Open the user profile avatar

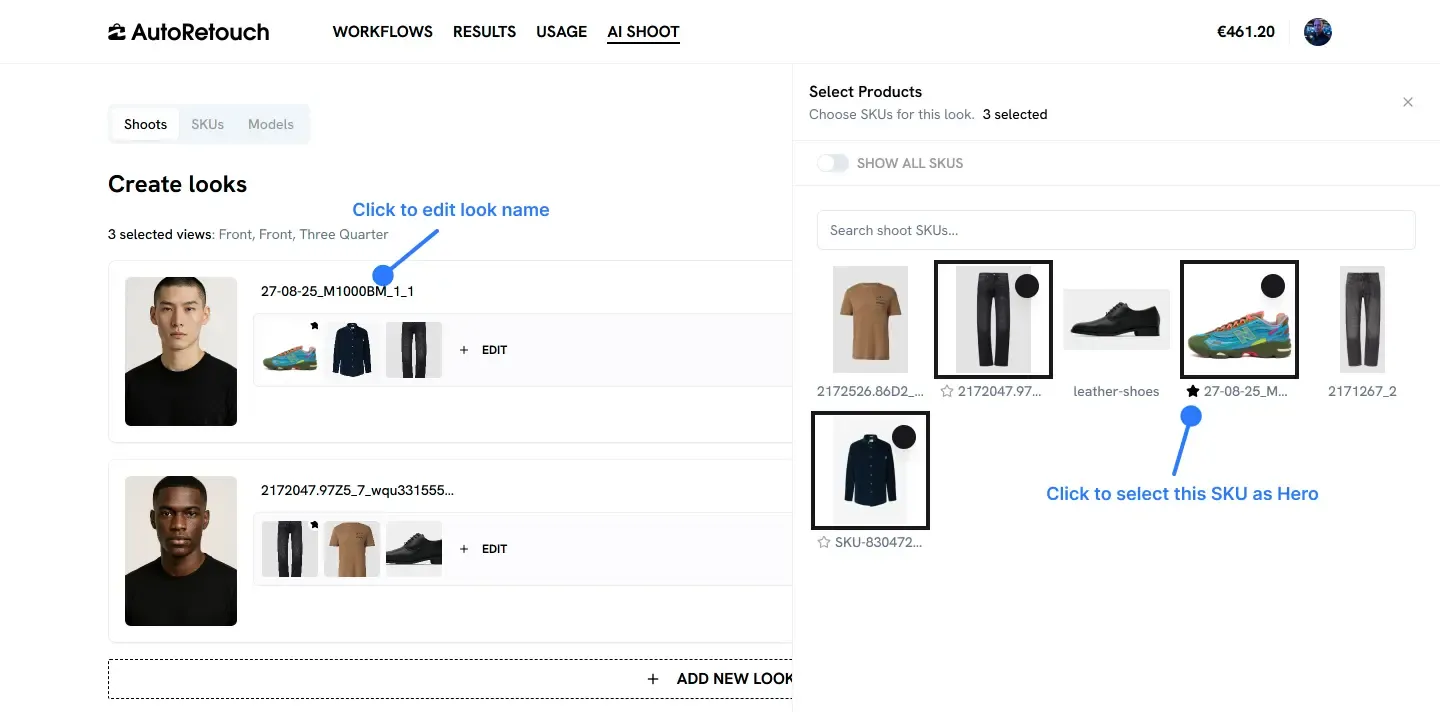coord(1318,32)
